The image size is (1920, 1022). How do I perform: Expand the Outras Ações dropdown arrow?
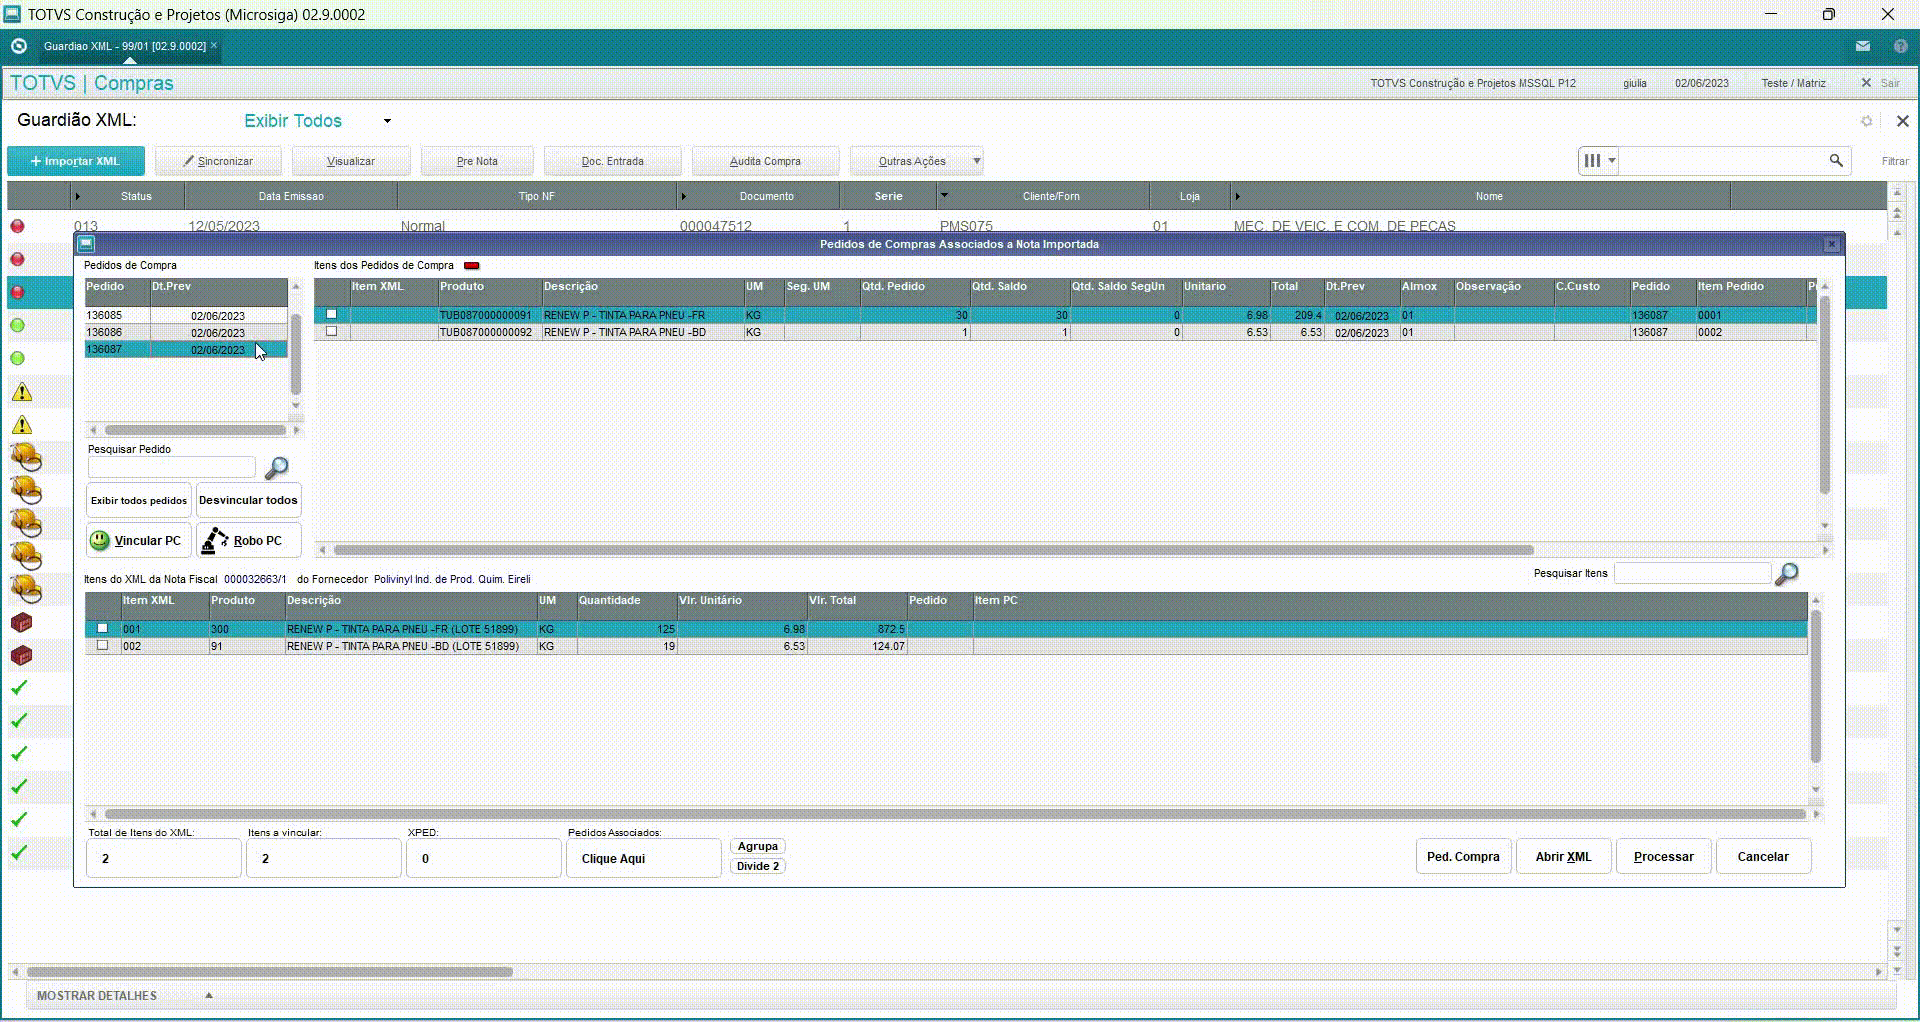coord(977,161)
